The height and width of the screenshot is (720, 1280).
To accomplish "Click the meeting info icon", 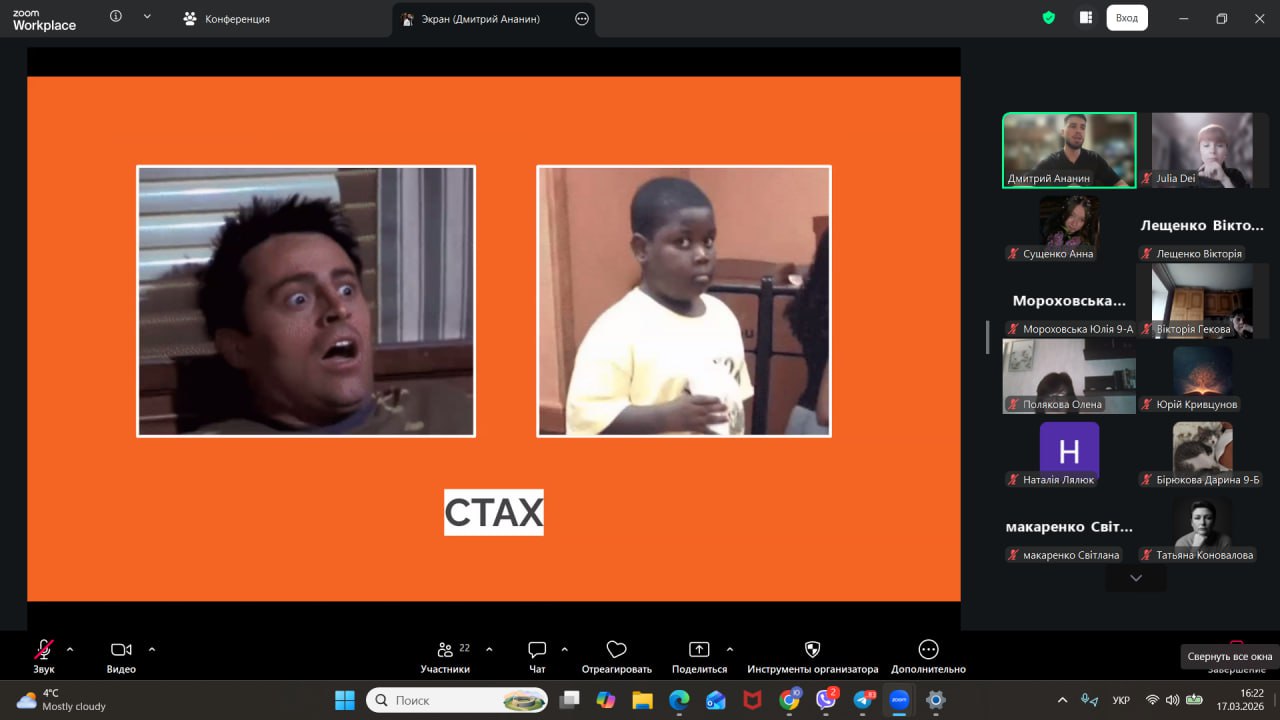I will 116,17.
